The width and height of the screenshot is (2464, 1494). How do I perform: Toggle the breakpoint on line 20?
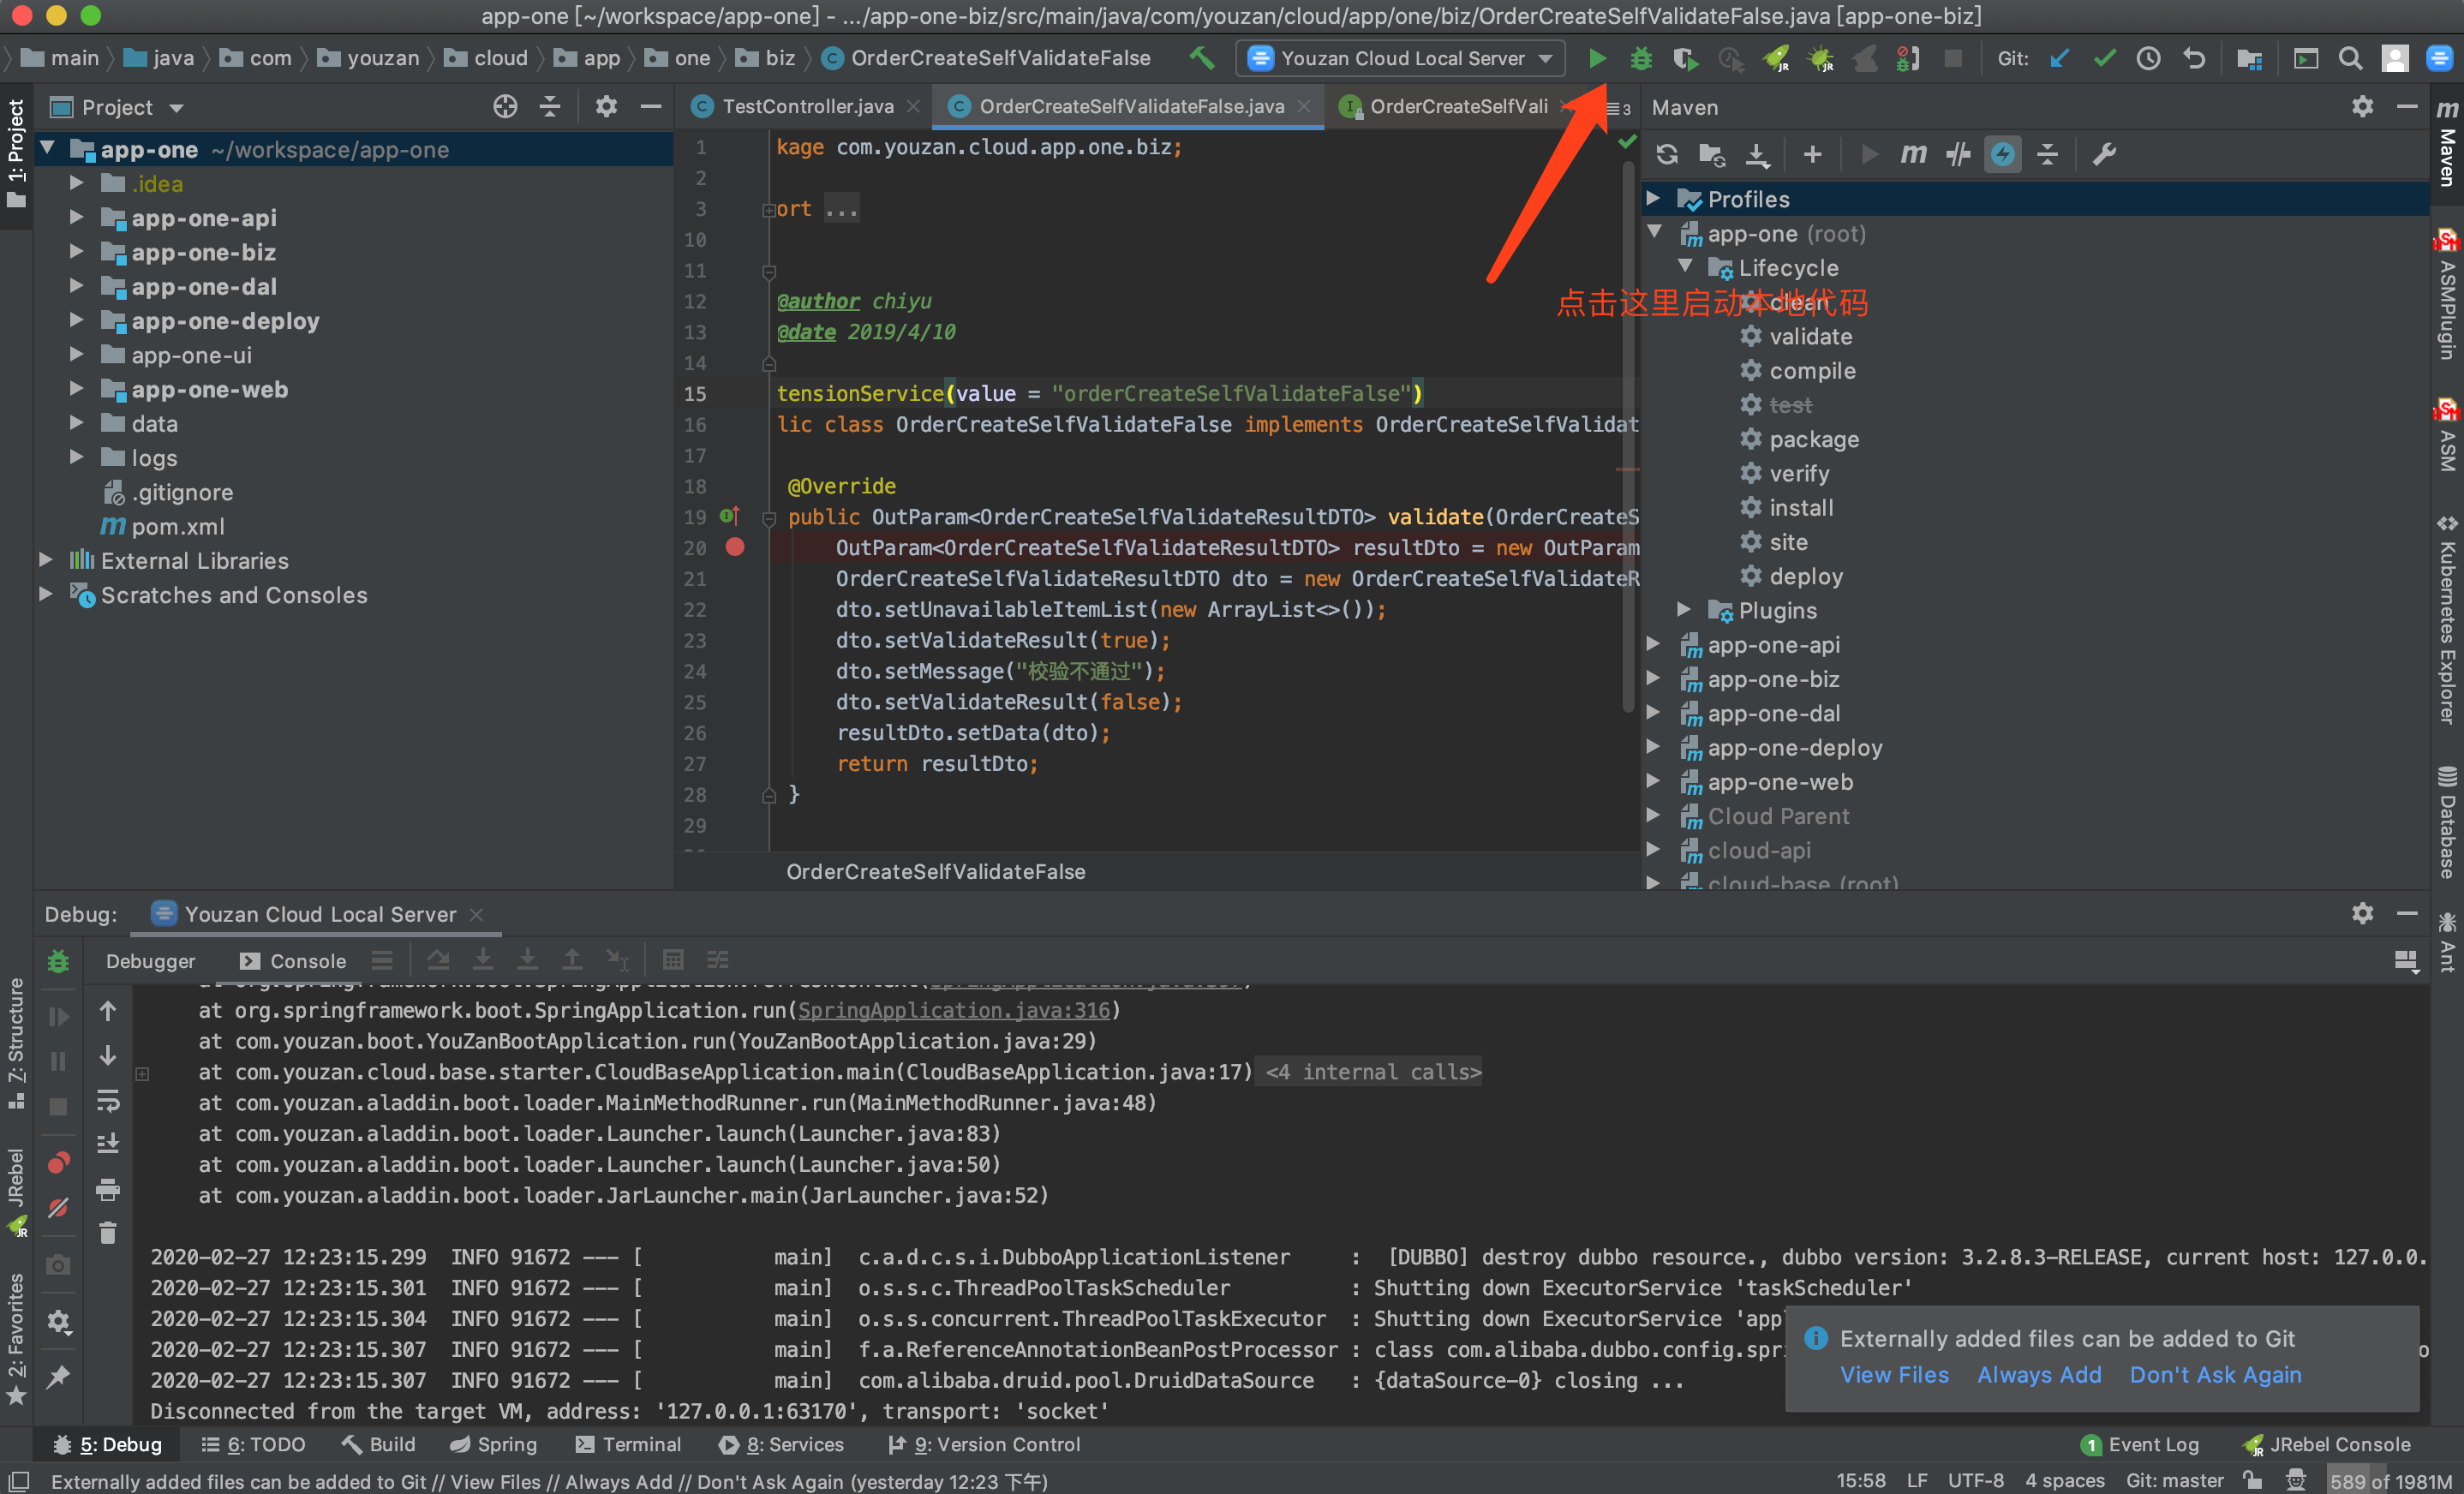click(x=735, y=547)
